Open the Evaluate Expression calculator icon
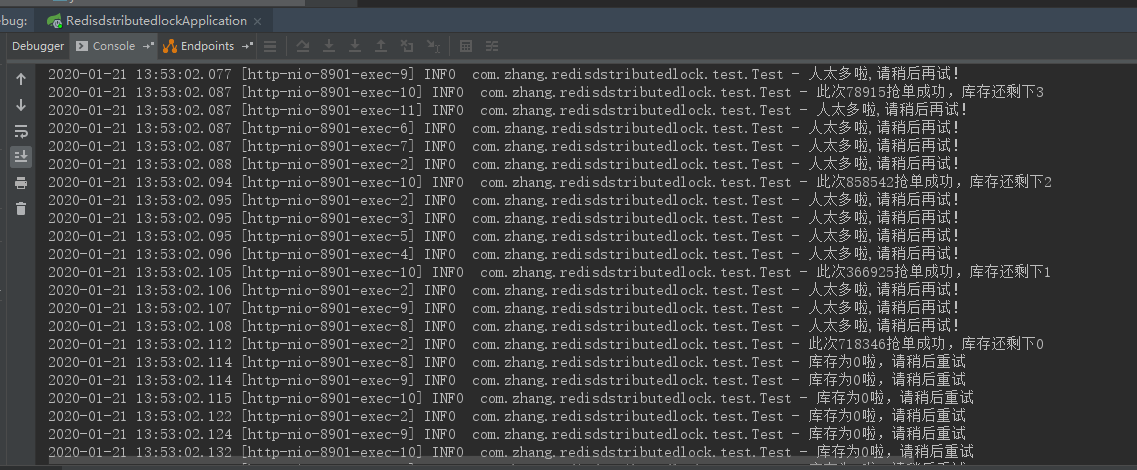1137x470 pixels. point(466,46)
